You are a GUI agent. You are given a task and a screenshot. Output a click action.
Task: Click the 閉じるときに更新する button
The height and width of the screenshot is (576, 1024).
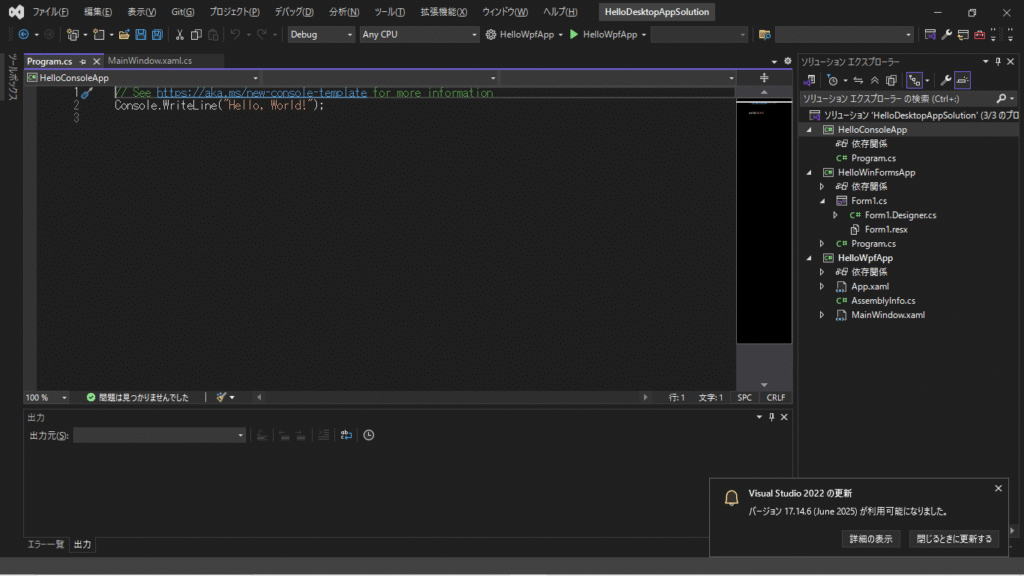click(954, 539)
